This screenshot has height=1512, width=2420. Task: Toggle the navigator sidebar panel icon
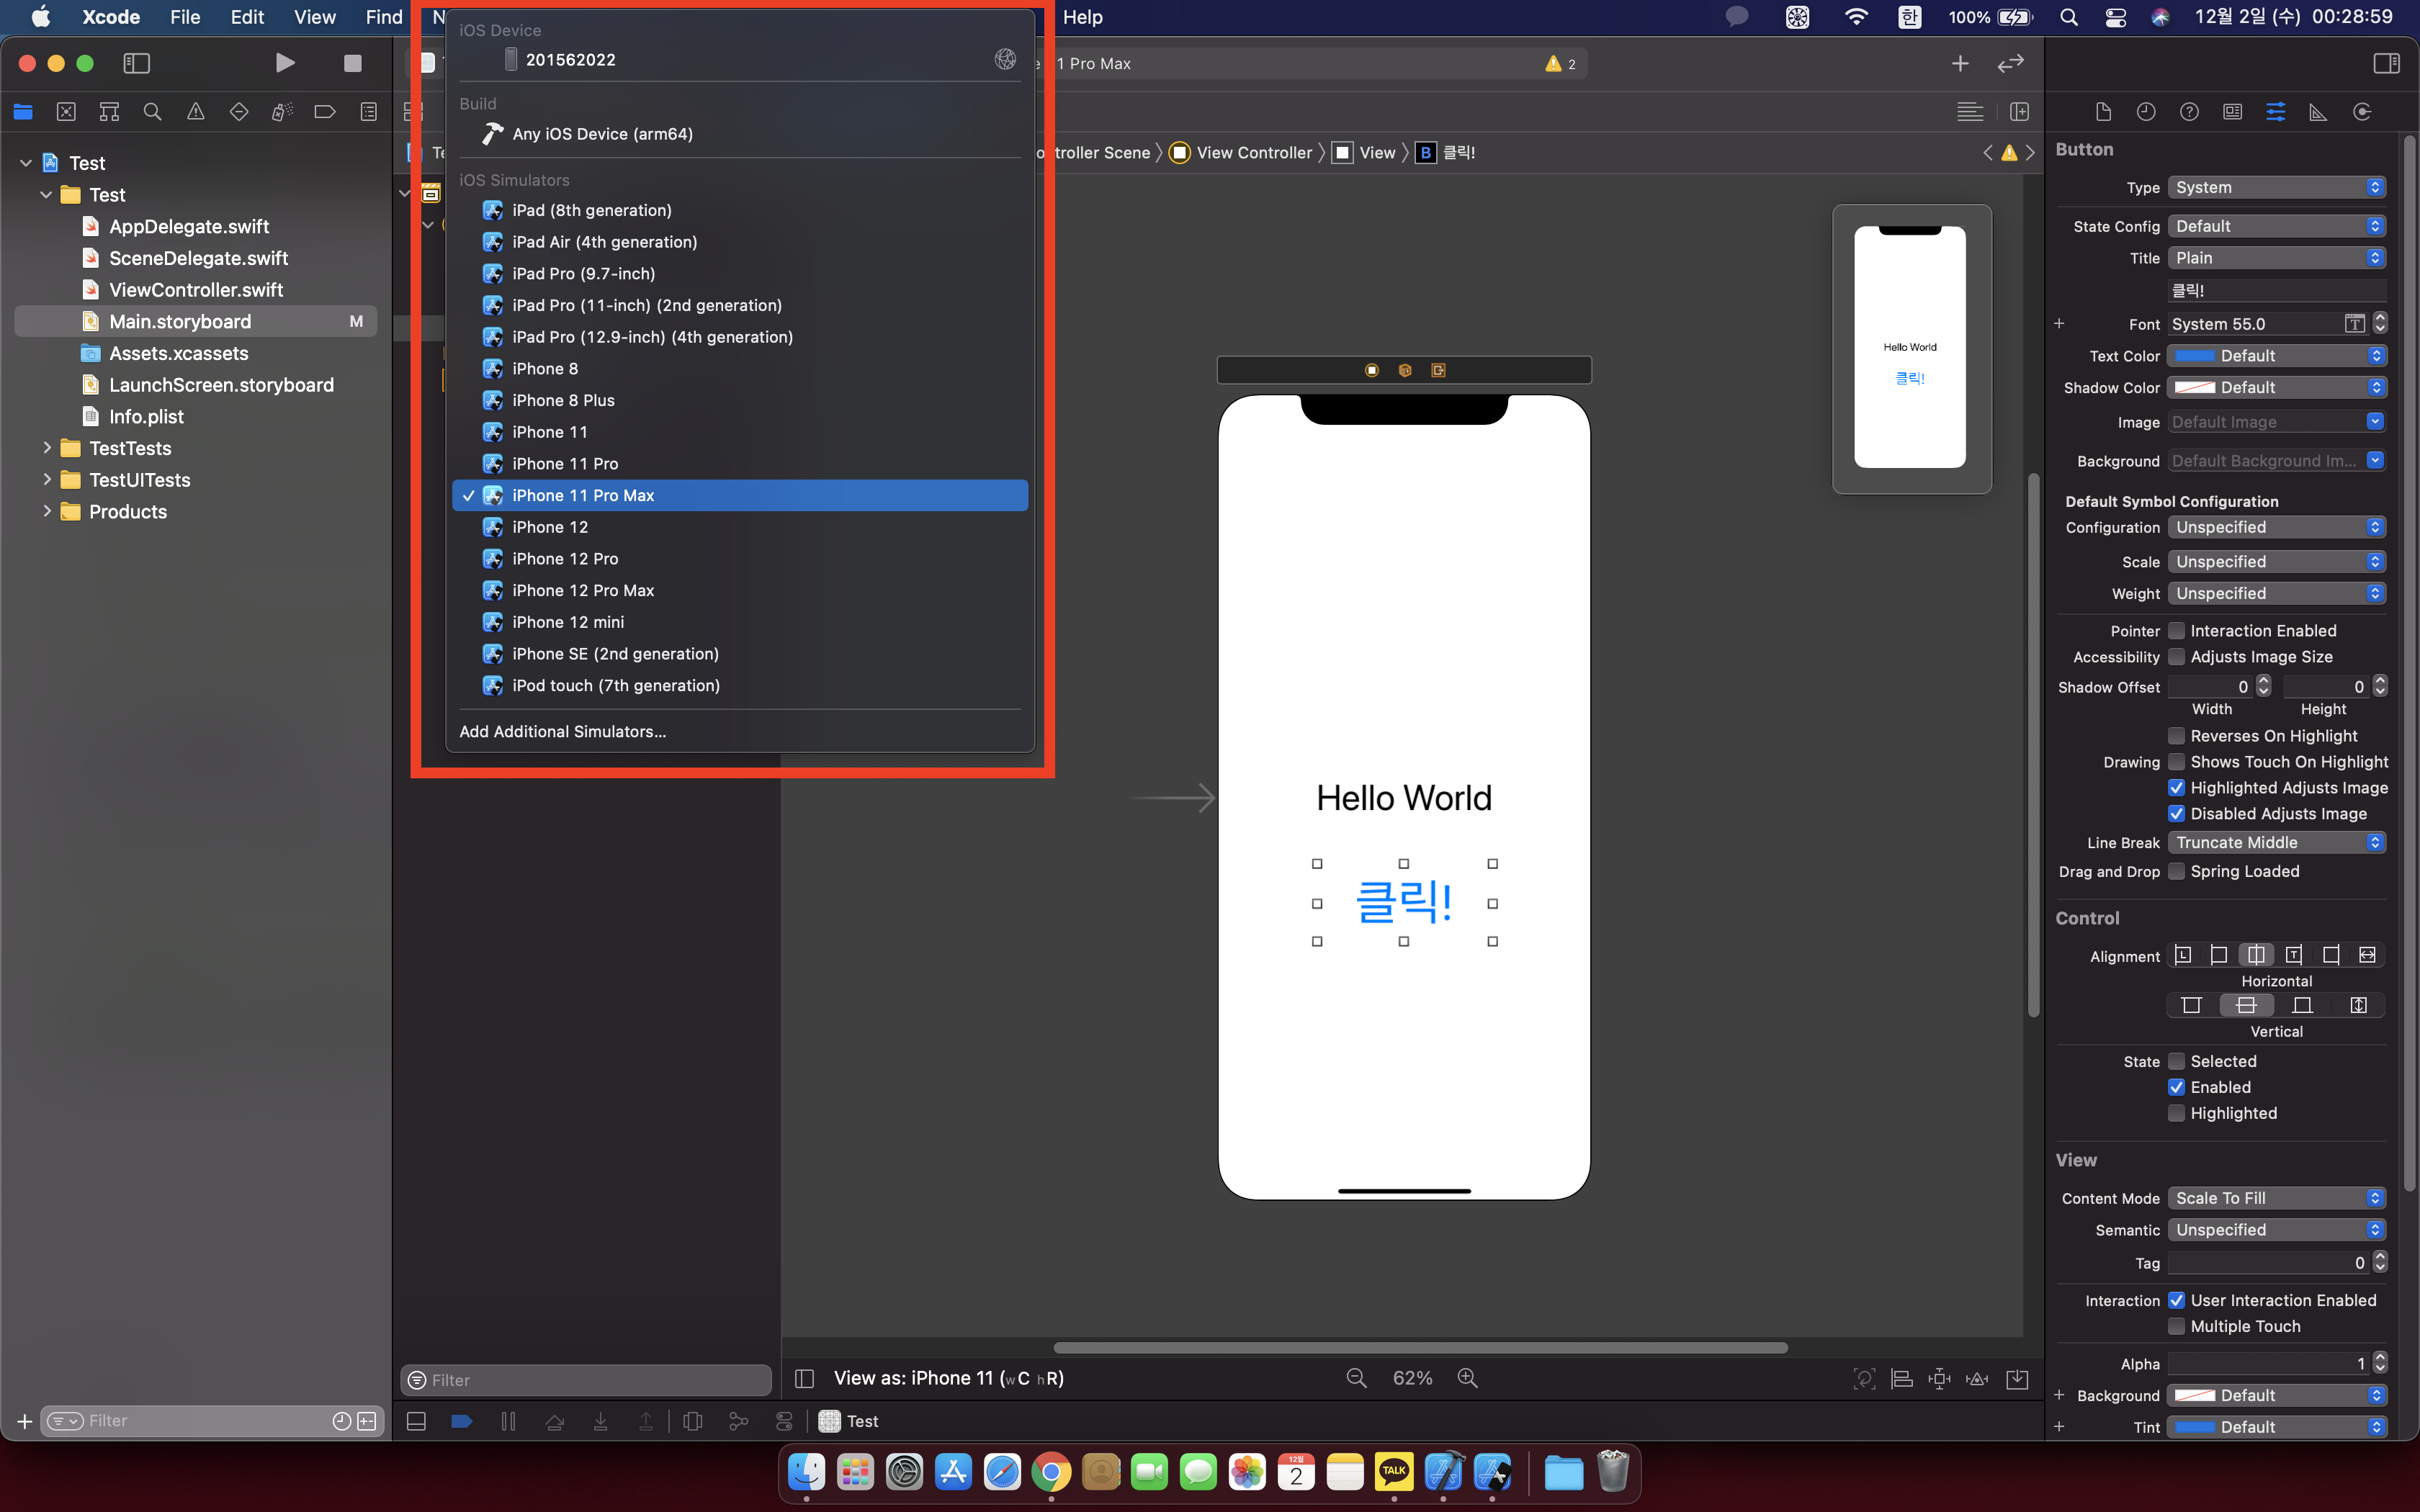pos(136,63)
